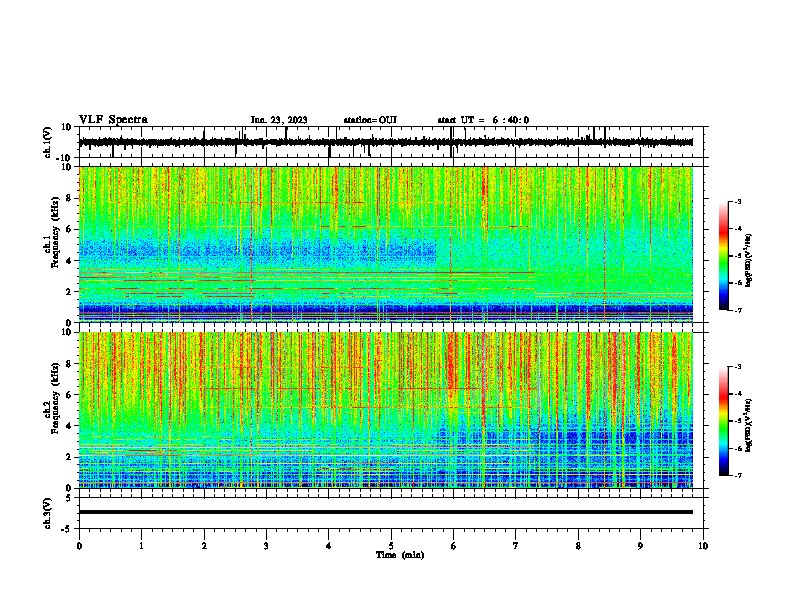Click the ch.1 voltage waveform trace
Viewport: 792px width, 612px height.
pos(385,142)
